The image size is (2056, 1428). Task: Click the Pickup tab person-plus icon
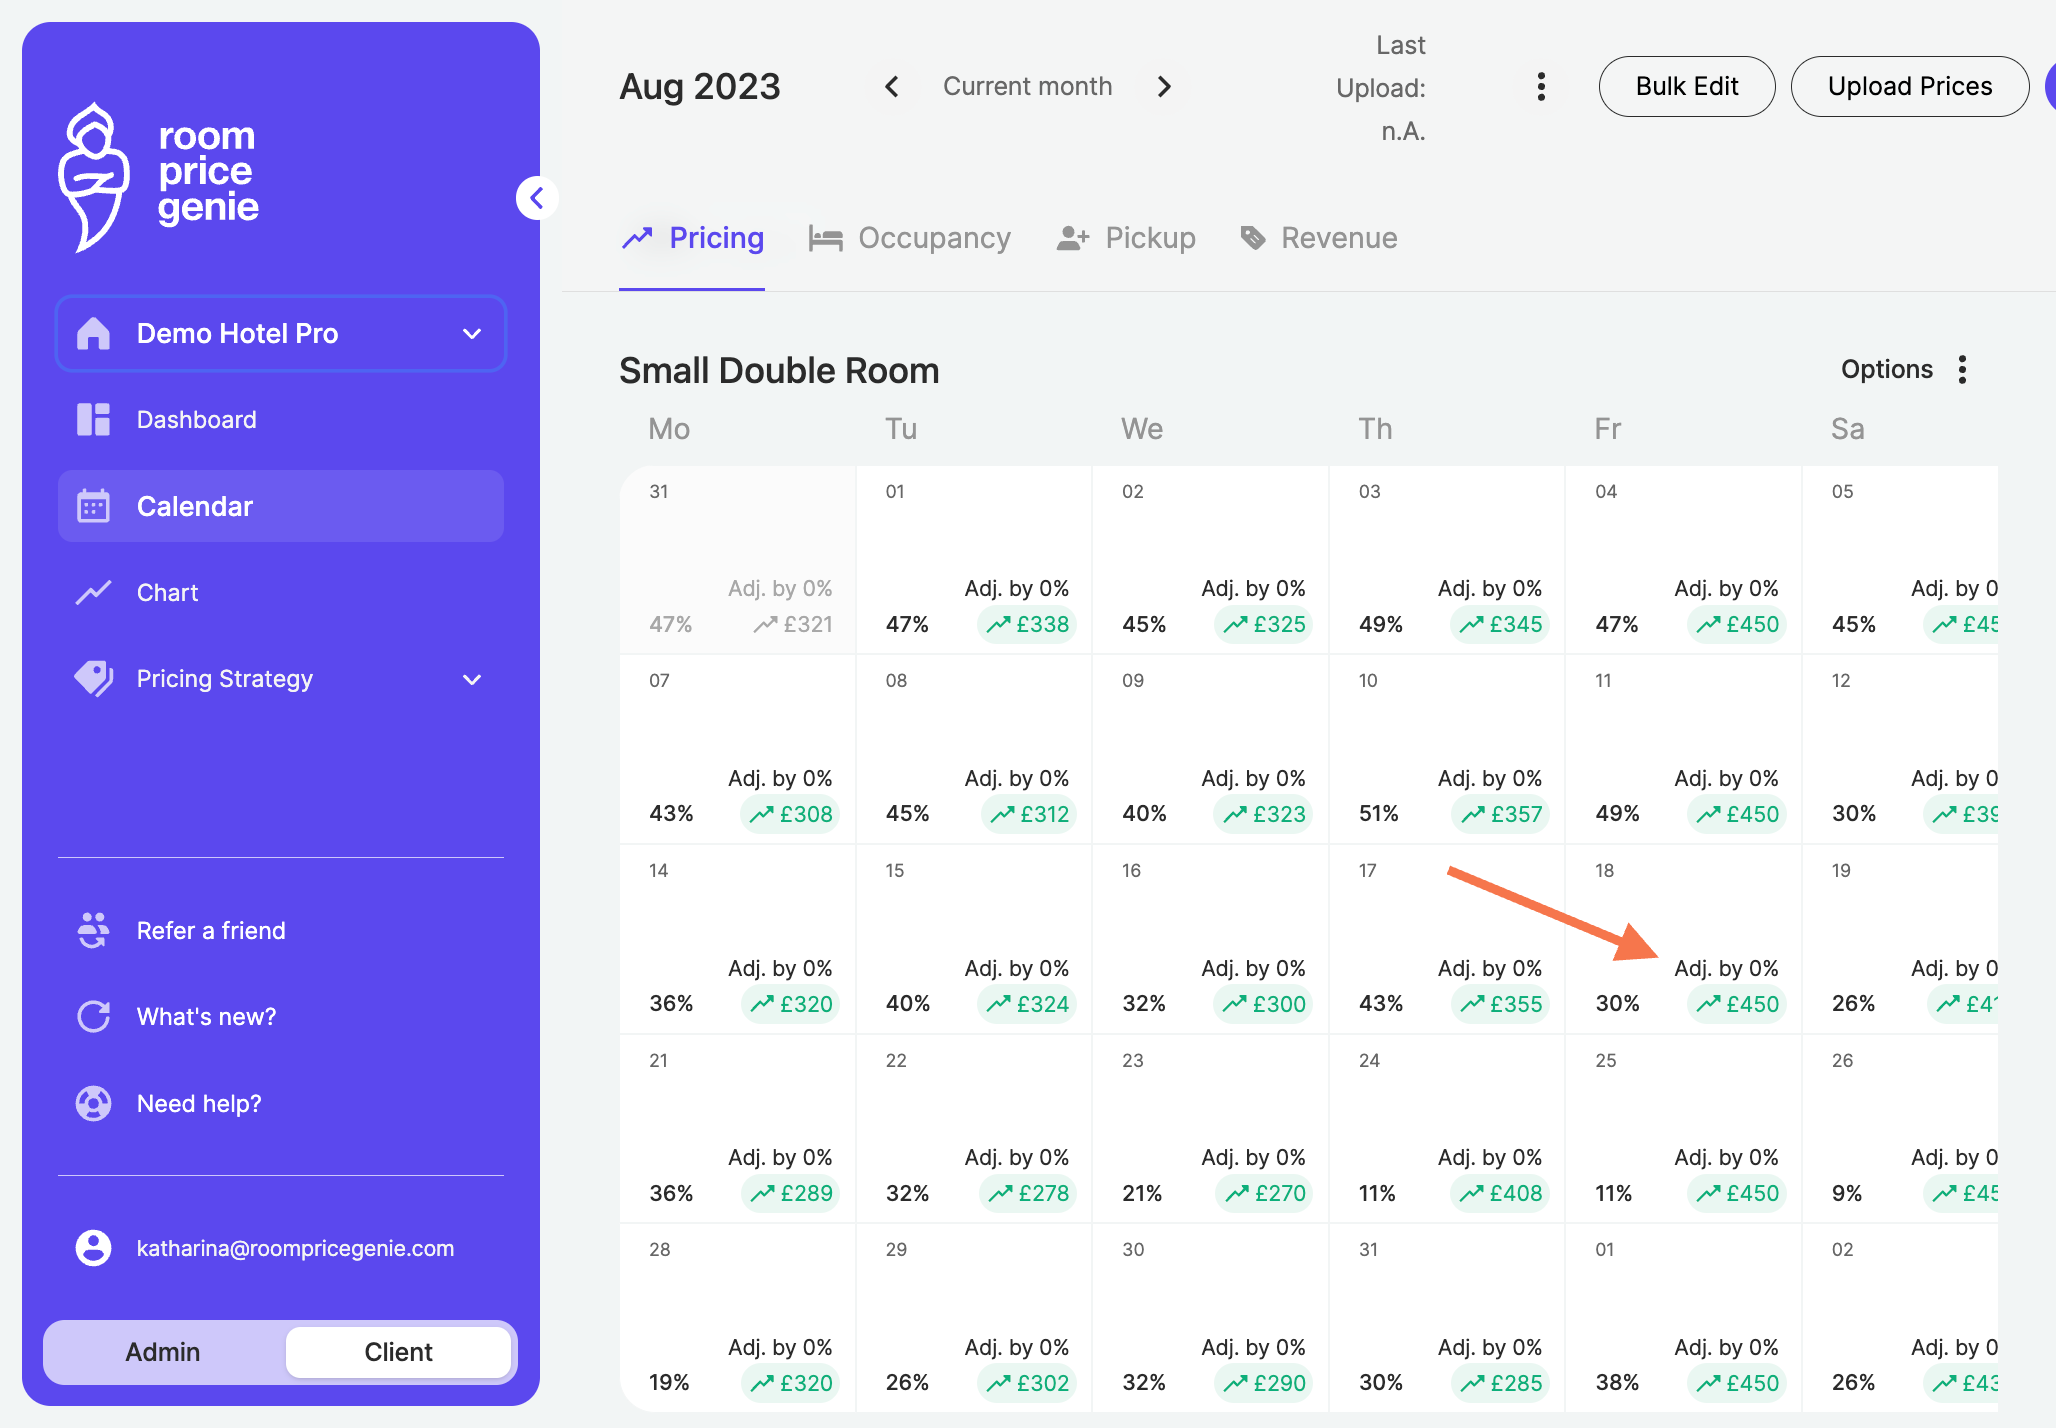[x=1072, y=238]
